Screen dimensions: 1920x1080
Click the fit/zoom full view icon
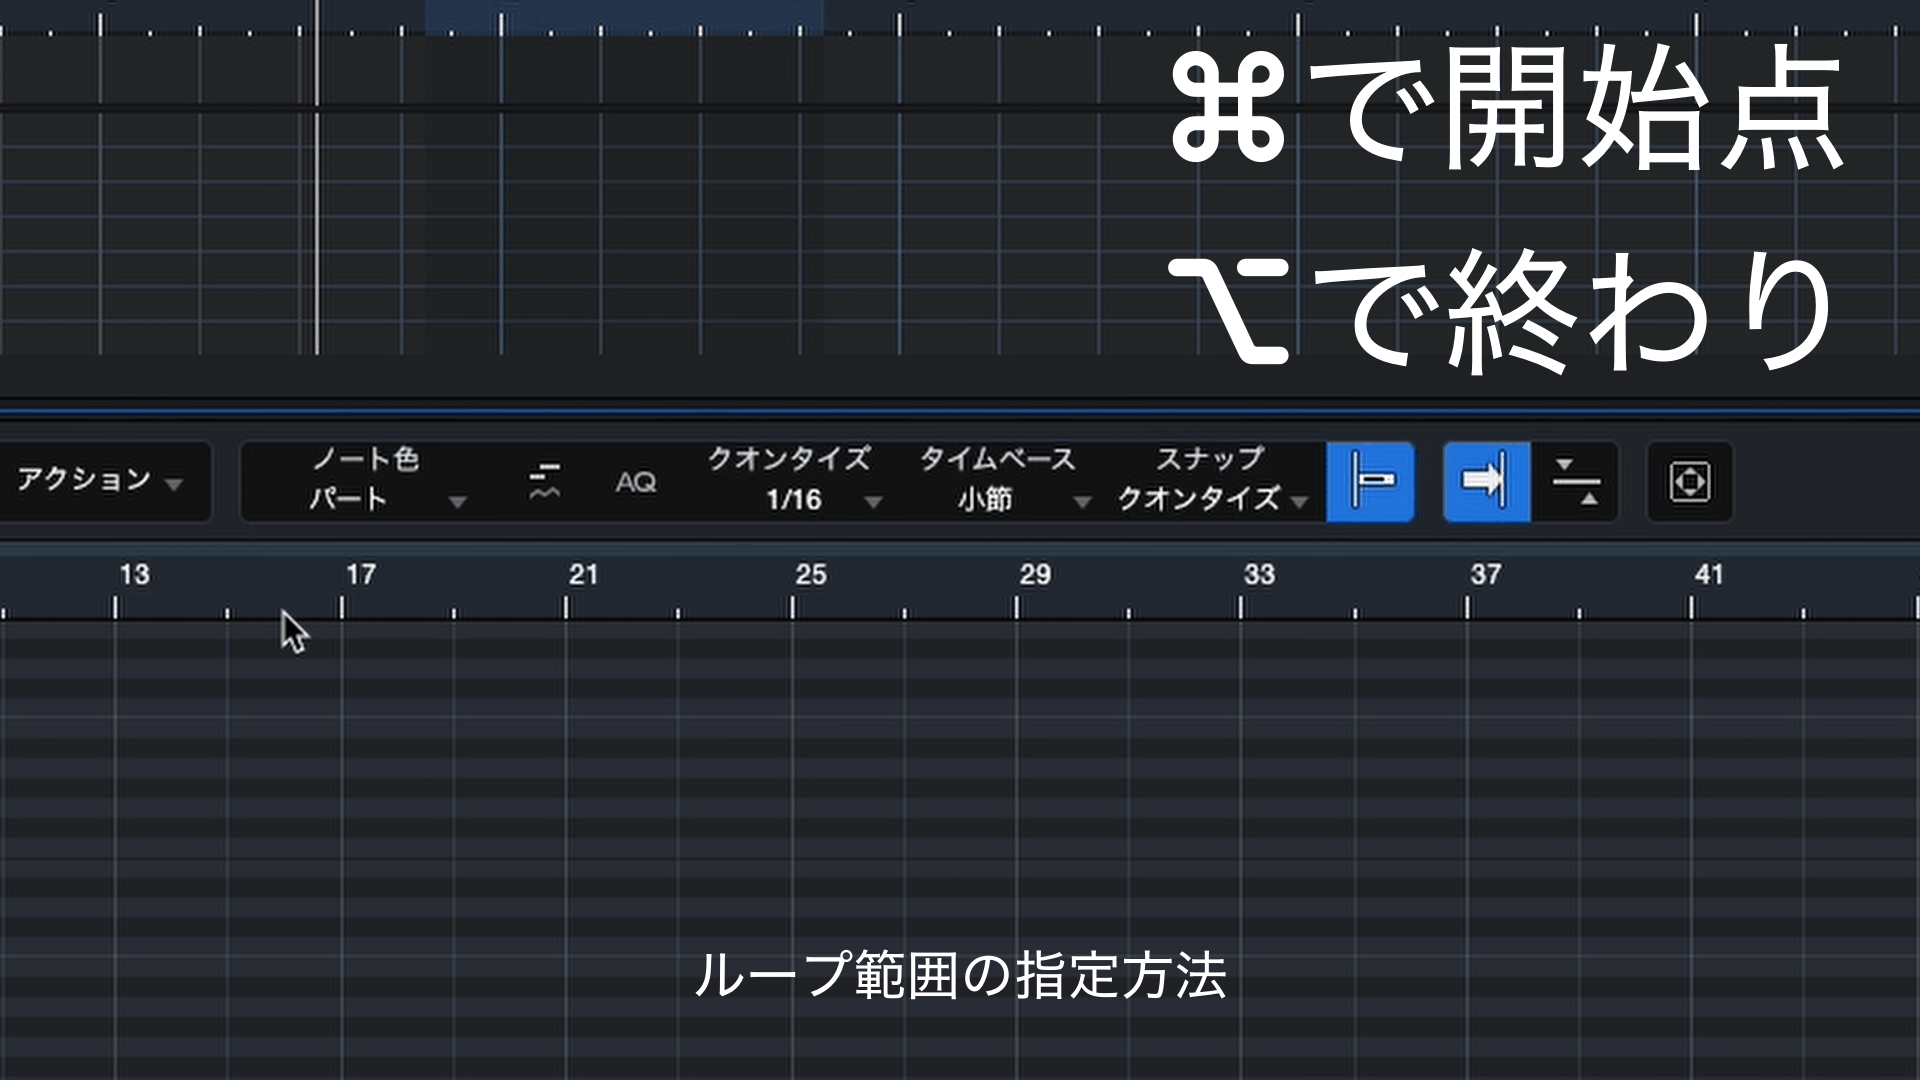[x=1689, y=481]
